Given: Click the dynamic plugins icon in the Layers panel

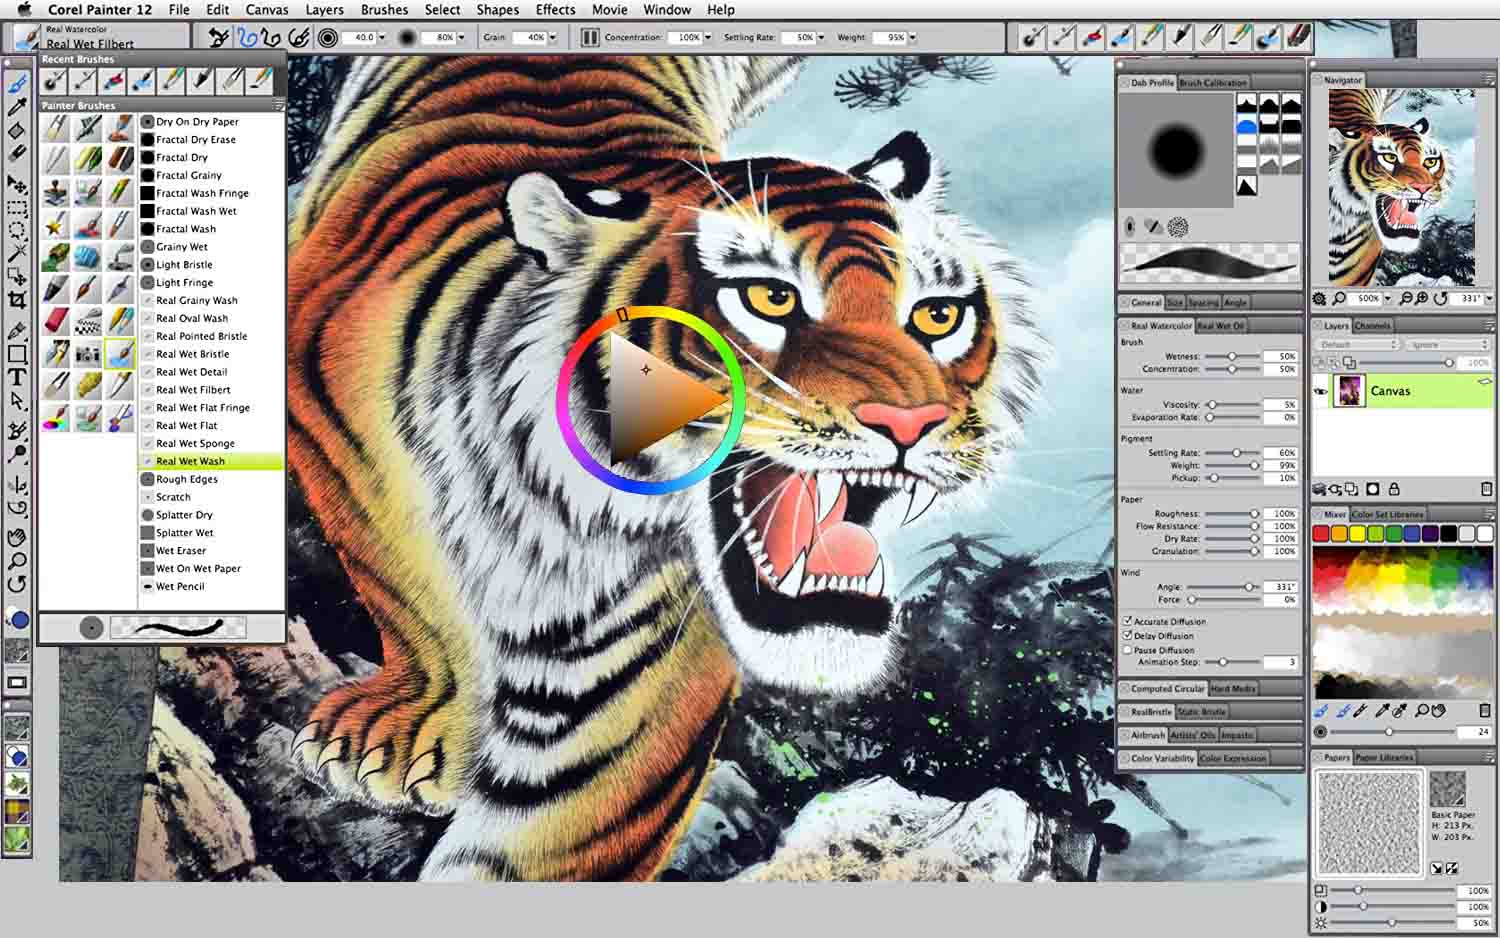Looking at the screenshot, I should [1319, 489].
